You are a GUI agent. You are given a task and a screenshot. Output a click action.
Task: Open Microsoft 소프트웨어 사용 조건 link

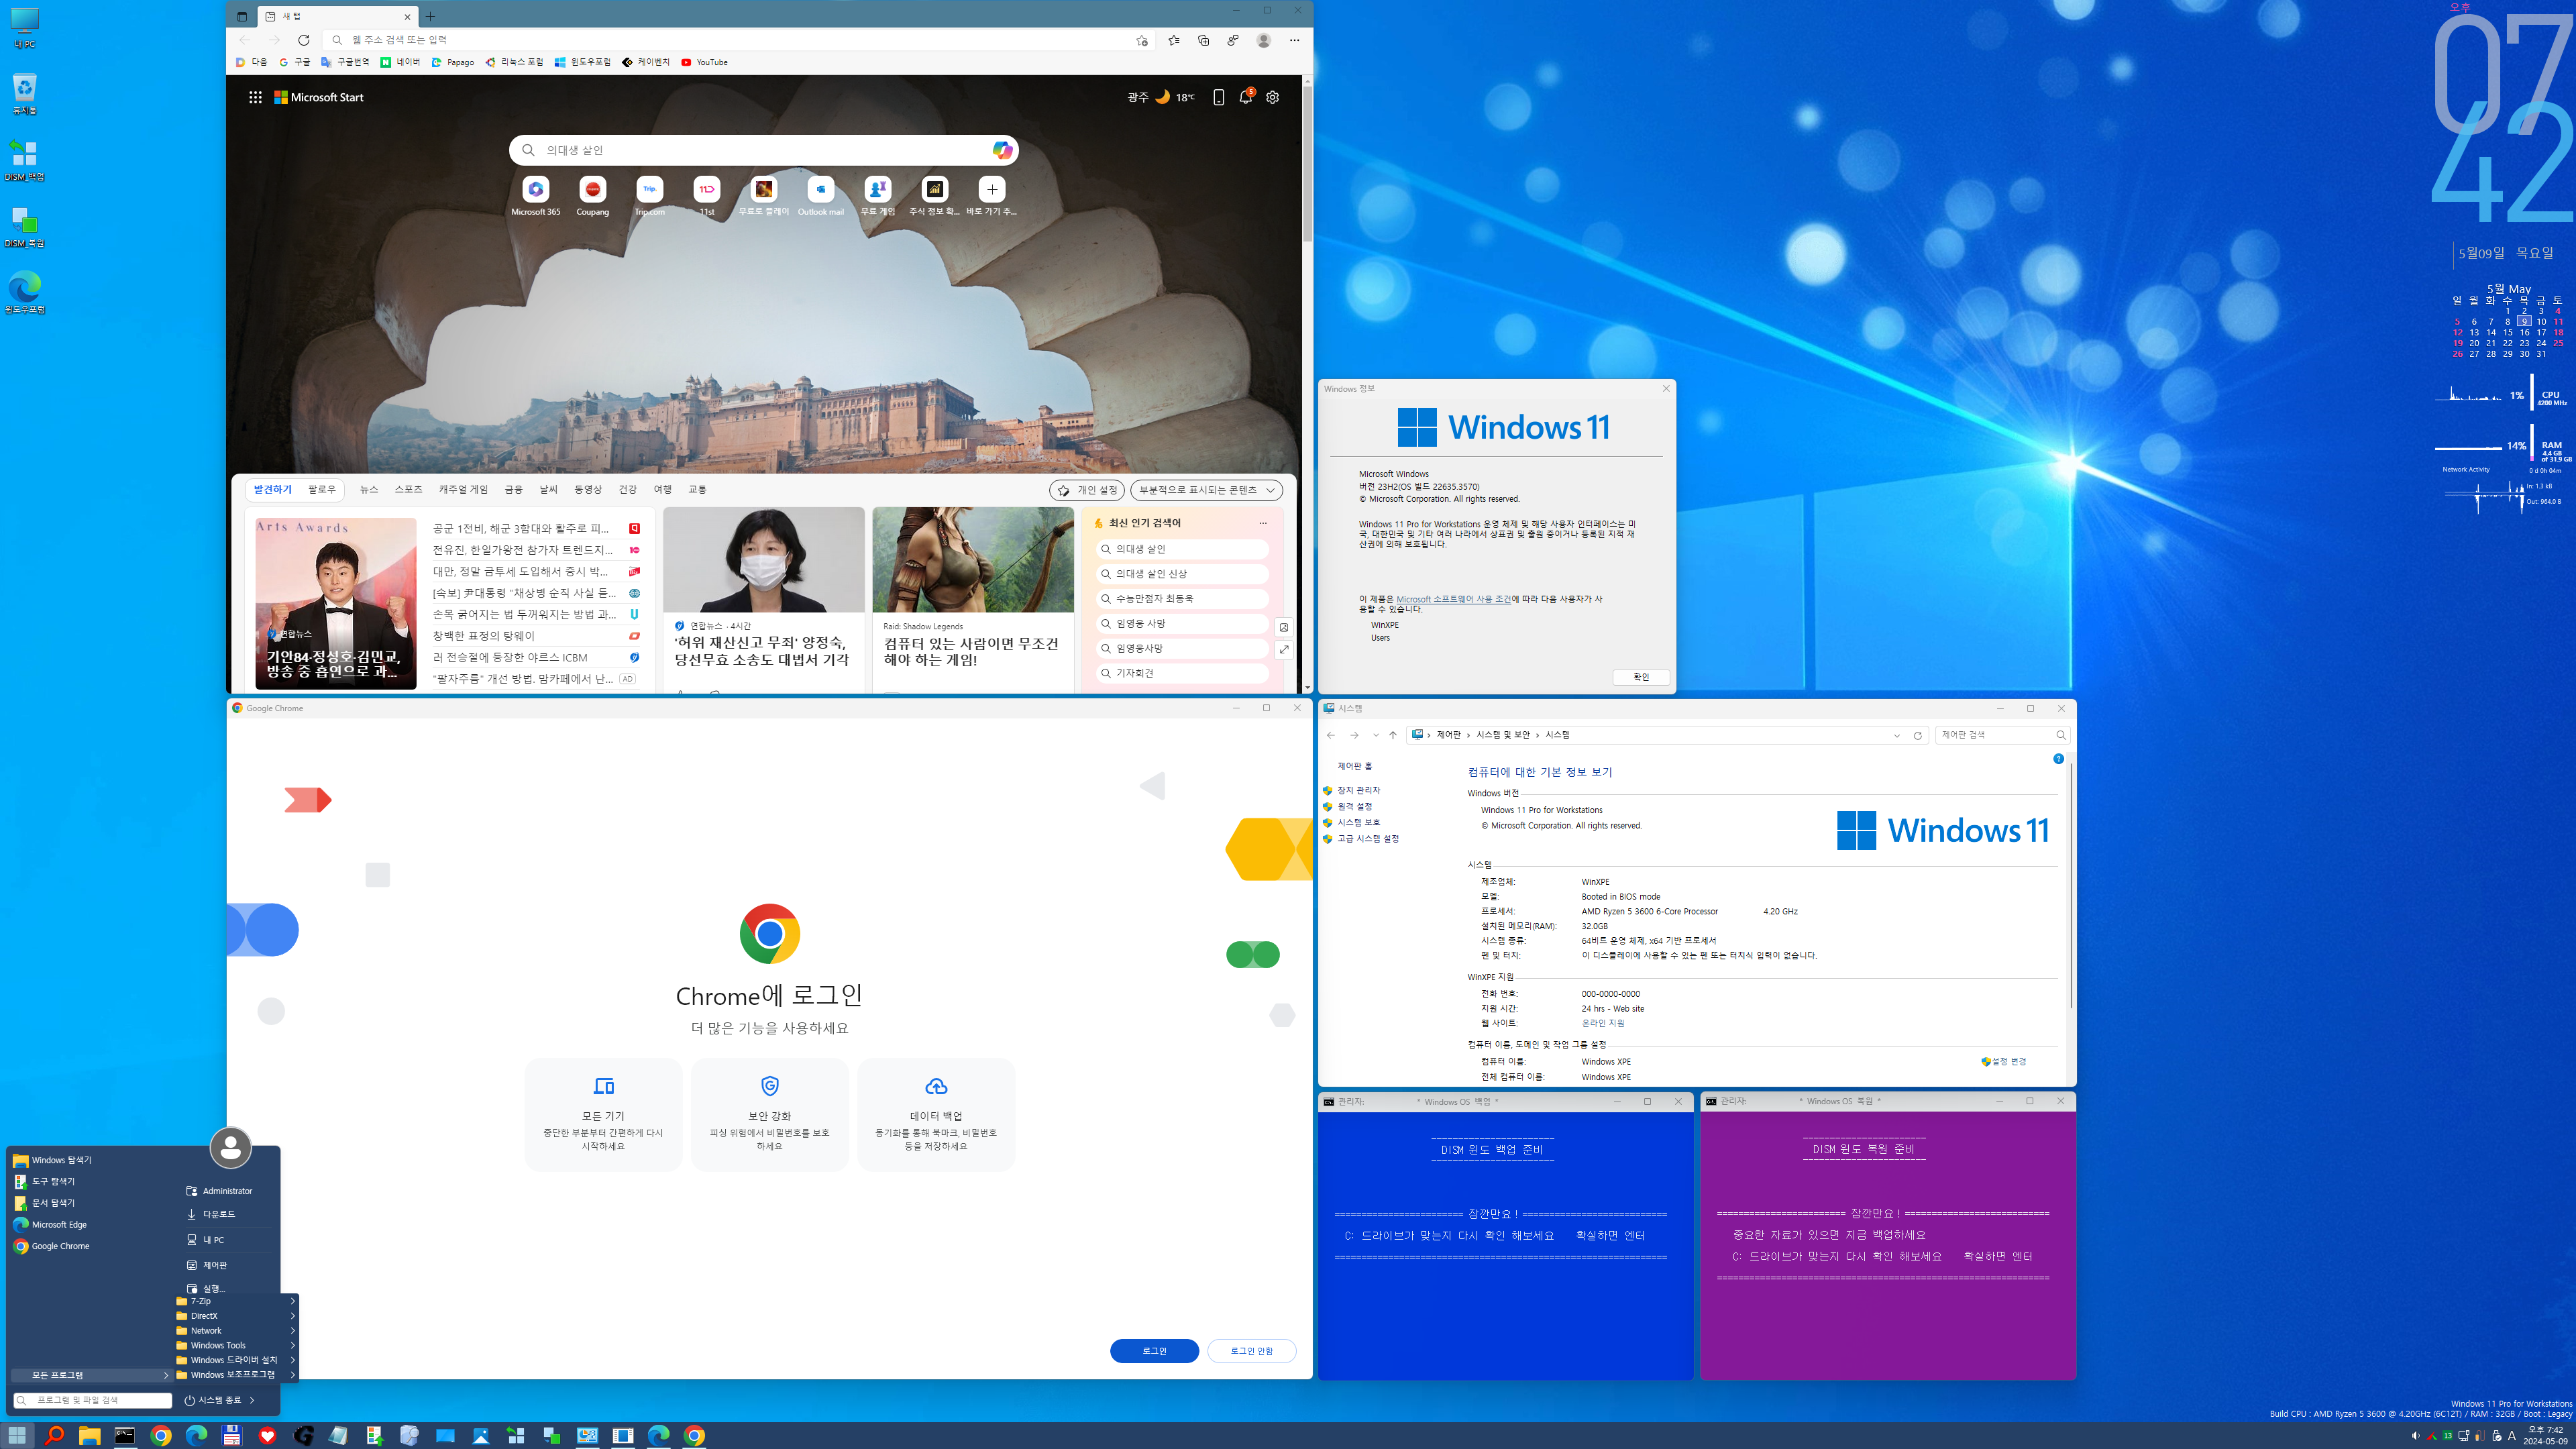tap(1453, 599)
